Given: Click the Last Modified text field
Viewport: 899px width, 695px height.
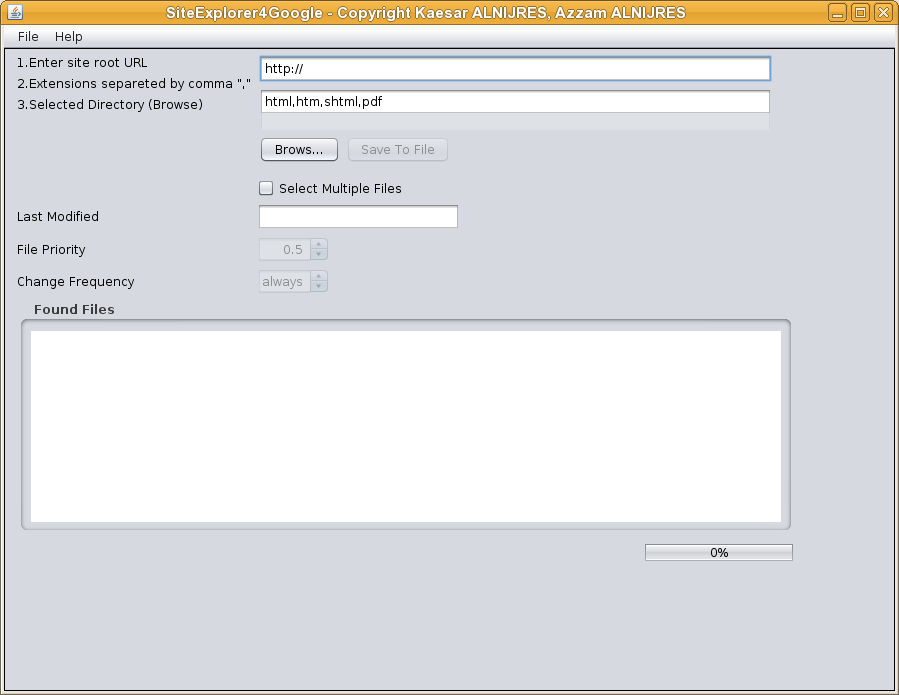Looking at the screenshot, I should pyautogui.click(x=358, y=217).
